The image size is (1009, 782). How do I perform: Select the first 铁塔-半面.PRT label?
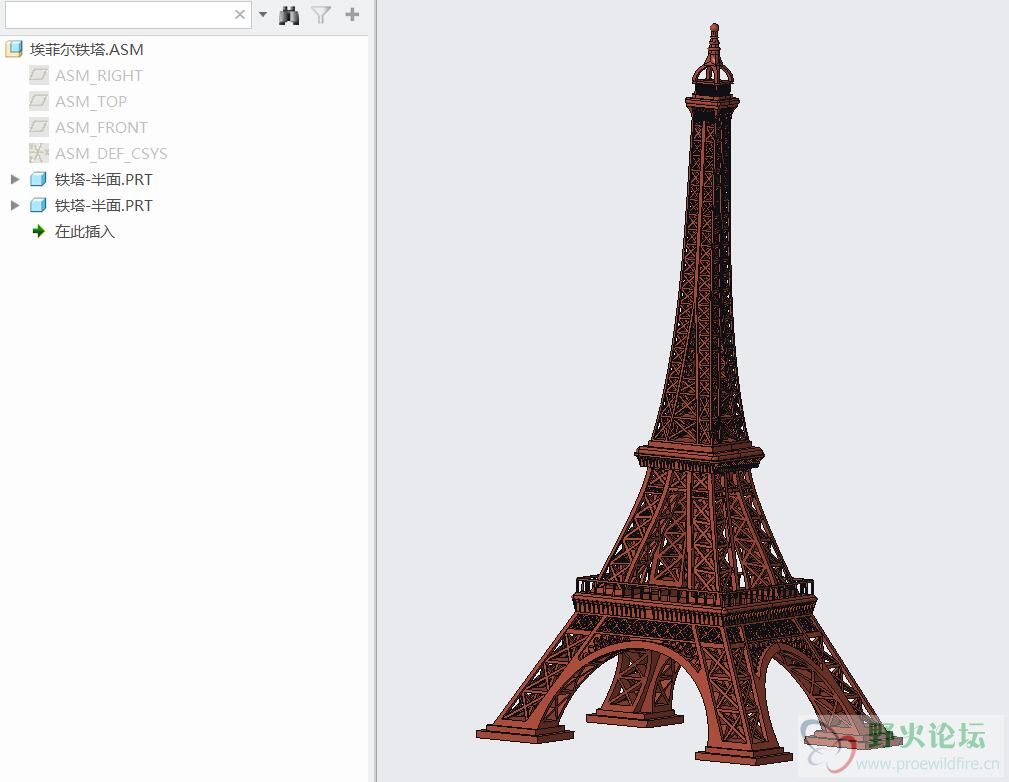[104, 180]
